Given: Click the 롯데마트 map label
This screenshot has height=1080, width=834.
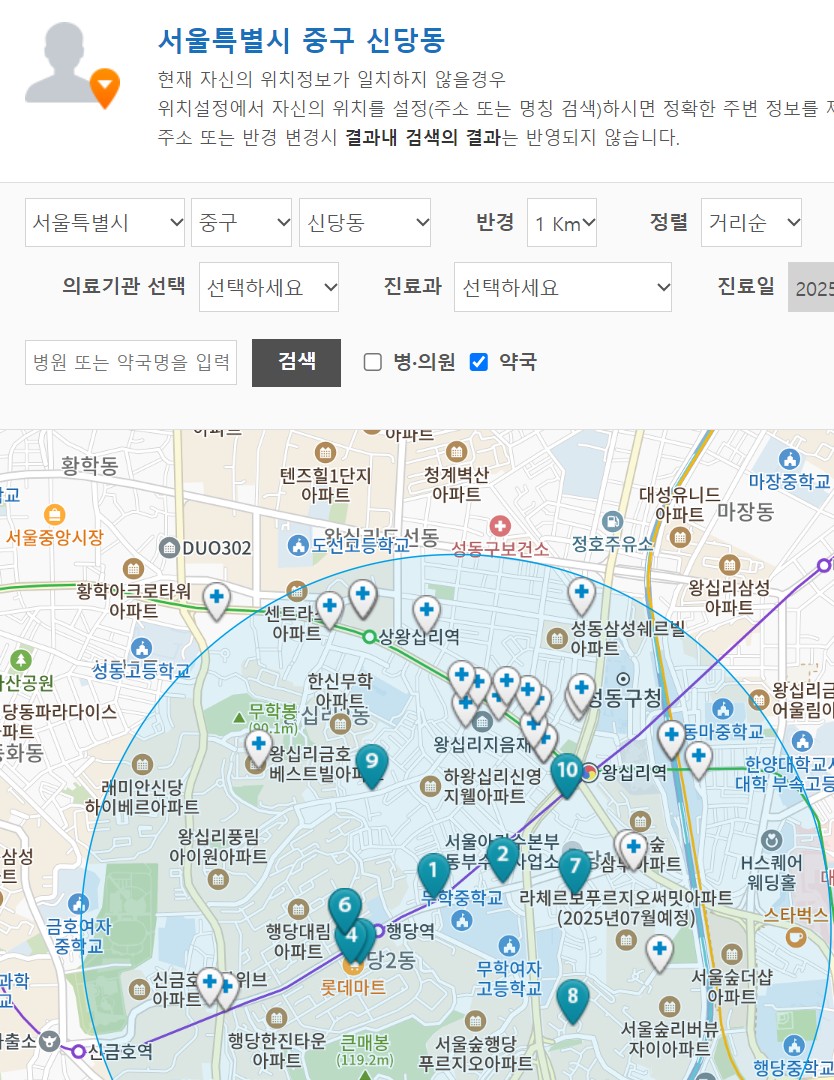Looking at the screenshot, I should click(x=353, y=988).
